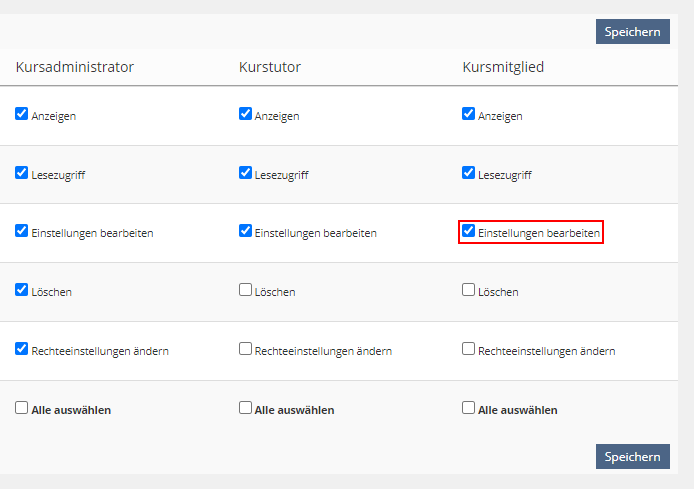Disable Lesezugriff for Kurstutor
The width and height of the screenshot is (694, 489).
245,173
